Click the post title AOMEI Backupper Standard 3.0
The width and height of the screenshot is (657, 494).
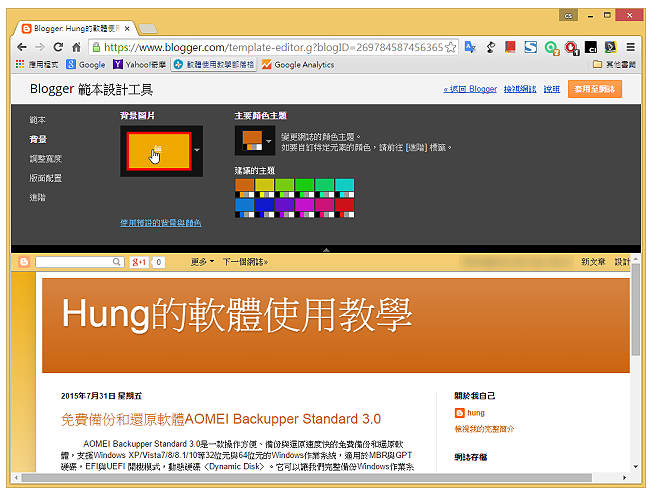point(221,419)
